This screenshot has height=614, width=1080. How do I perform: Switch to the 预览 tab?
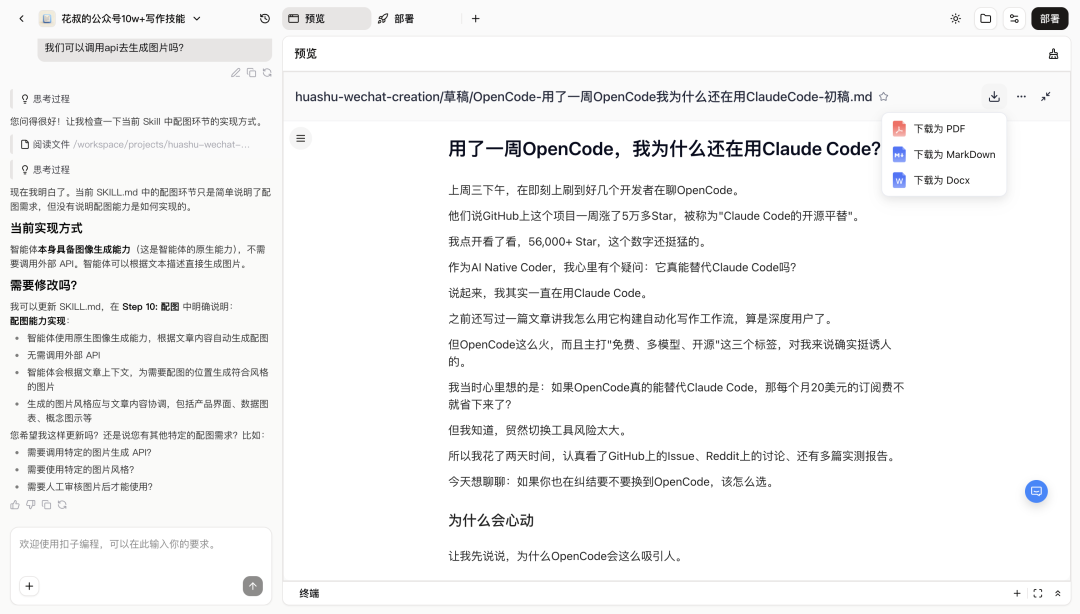326,19
